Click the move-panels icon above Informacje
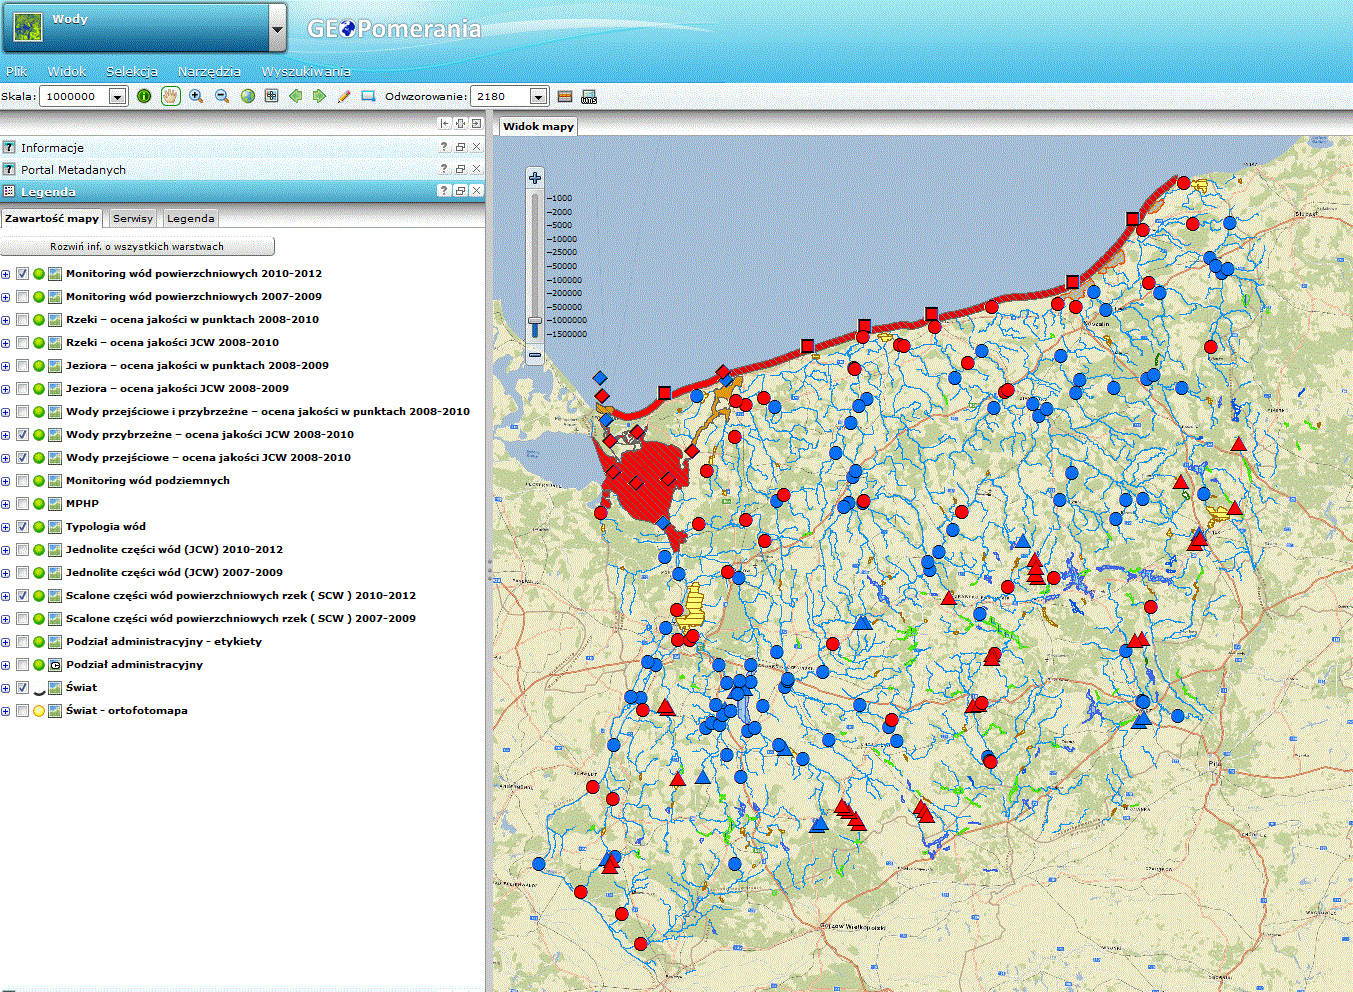 tap(461, 124)
